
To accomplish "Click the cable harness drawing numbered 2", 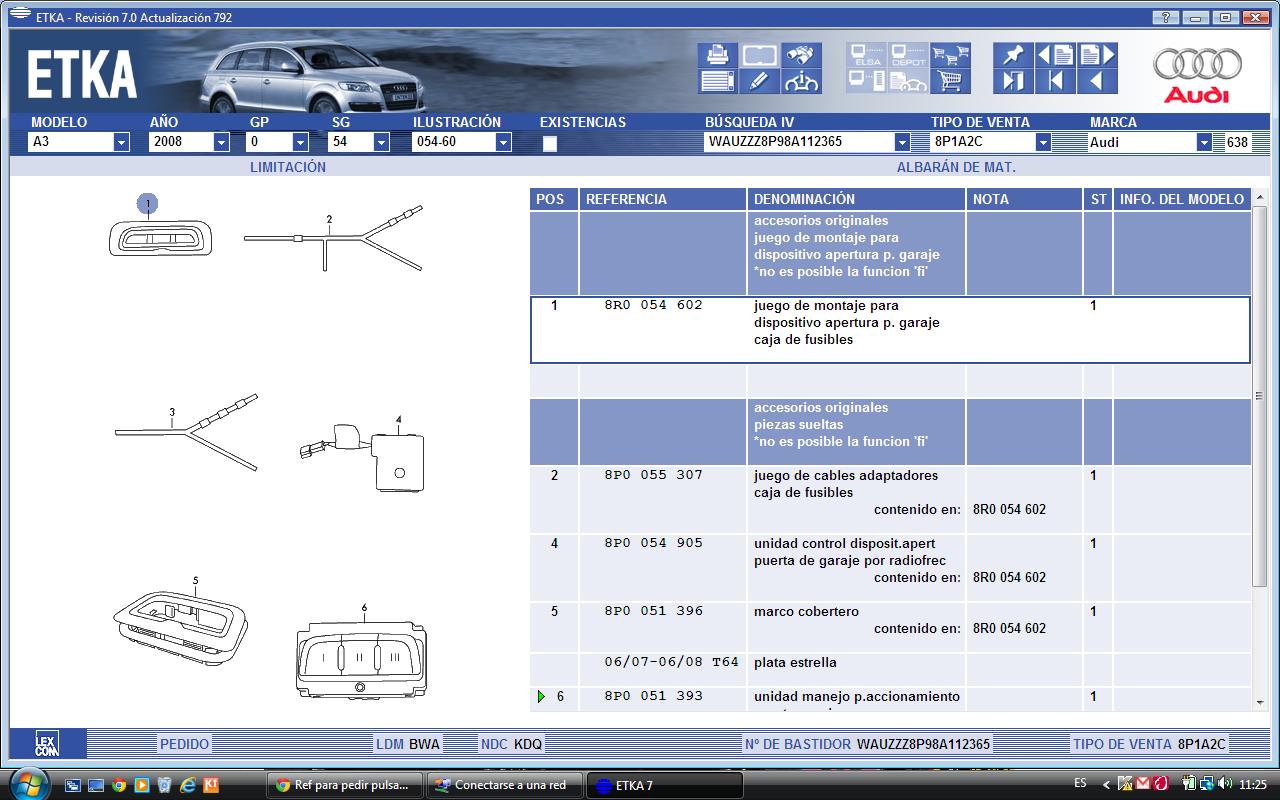I will coord(333,240).
